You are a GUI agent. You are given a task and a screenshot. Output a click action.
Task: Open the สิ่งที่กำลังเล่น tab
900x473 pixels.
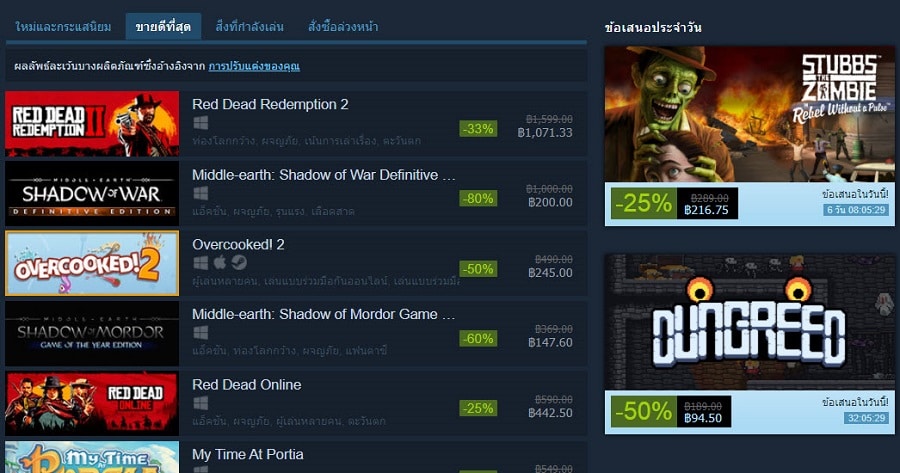coord(249,26)
